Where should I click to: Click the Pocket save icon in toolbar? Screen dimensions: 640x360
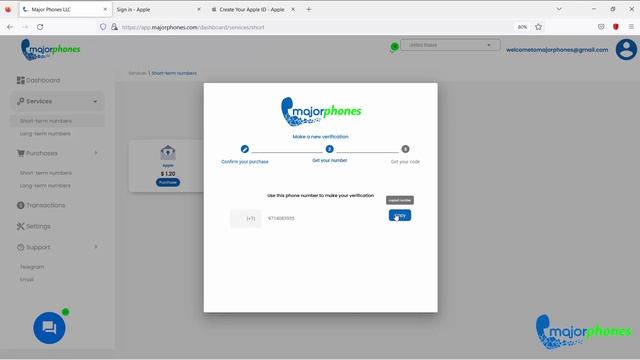[x=601, y=27]
